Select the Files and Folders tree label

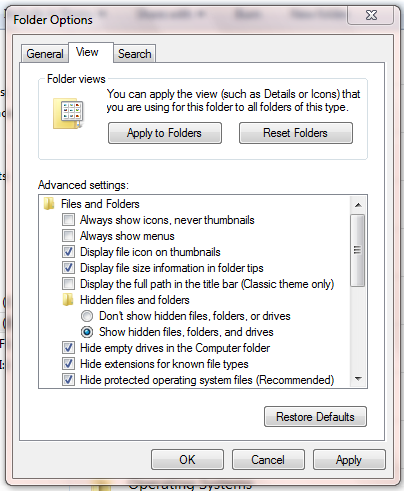point(100,204)
